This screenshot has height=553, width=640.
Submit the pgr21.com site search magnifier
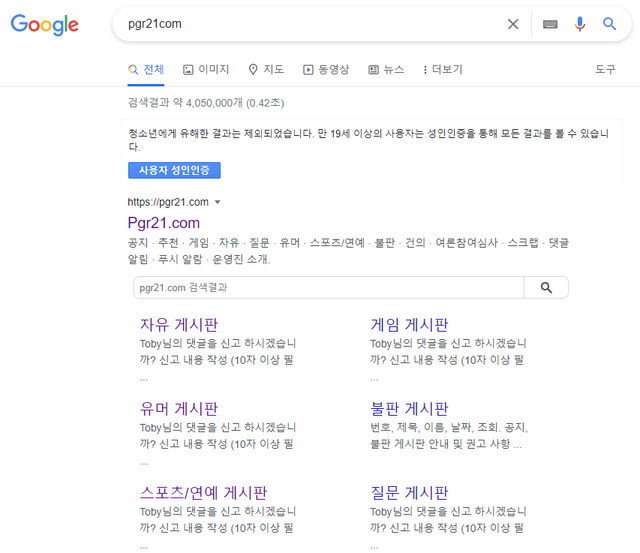(x=546, y=288)
